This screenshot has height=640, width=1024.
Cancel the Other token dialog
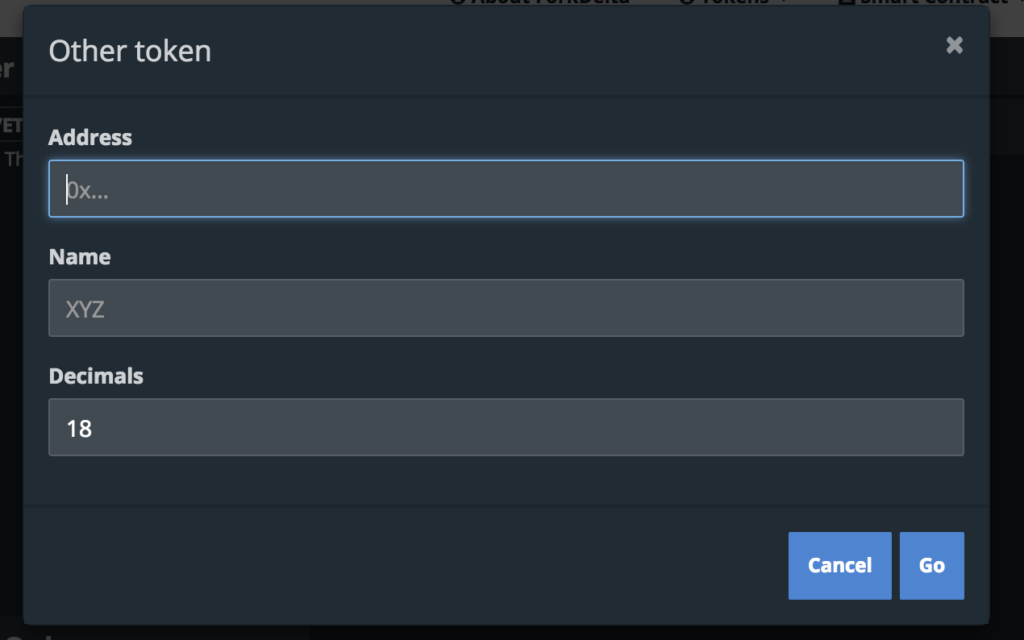point(839,566)
